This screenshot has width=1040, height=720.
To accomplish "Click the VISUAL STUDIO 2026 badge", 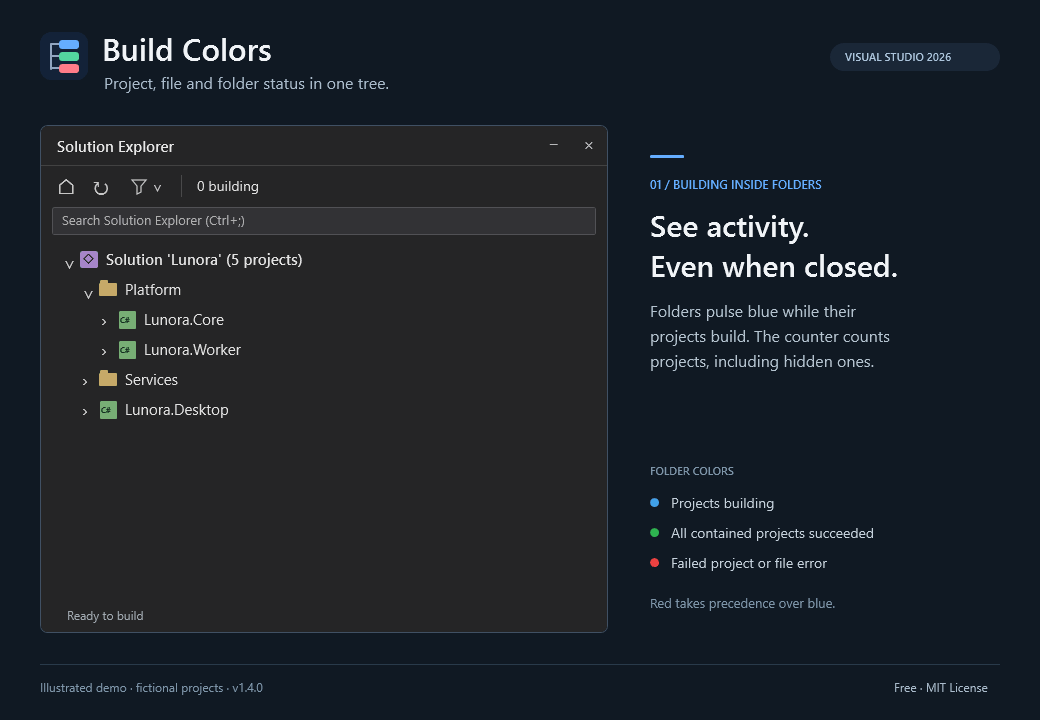I will point(915,57).
